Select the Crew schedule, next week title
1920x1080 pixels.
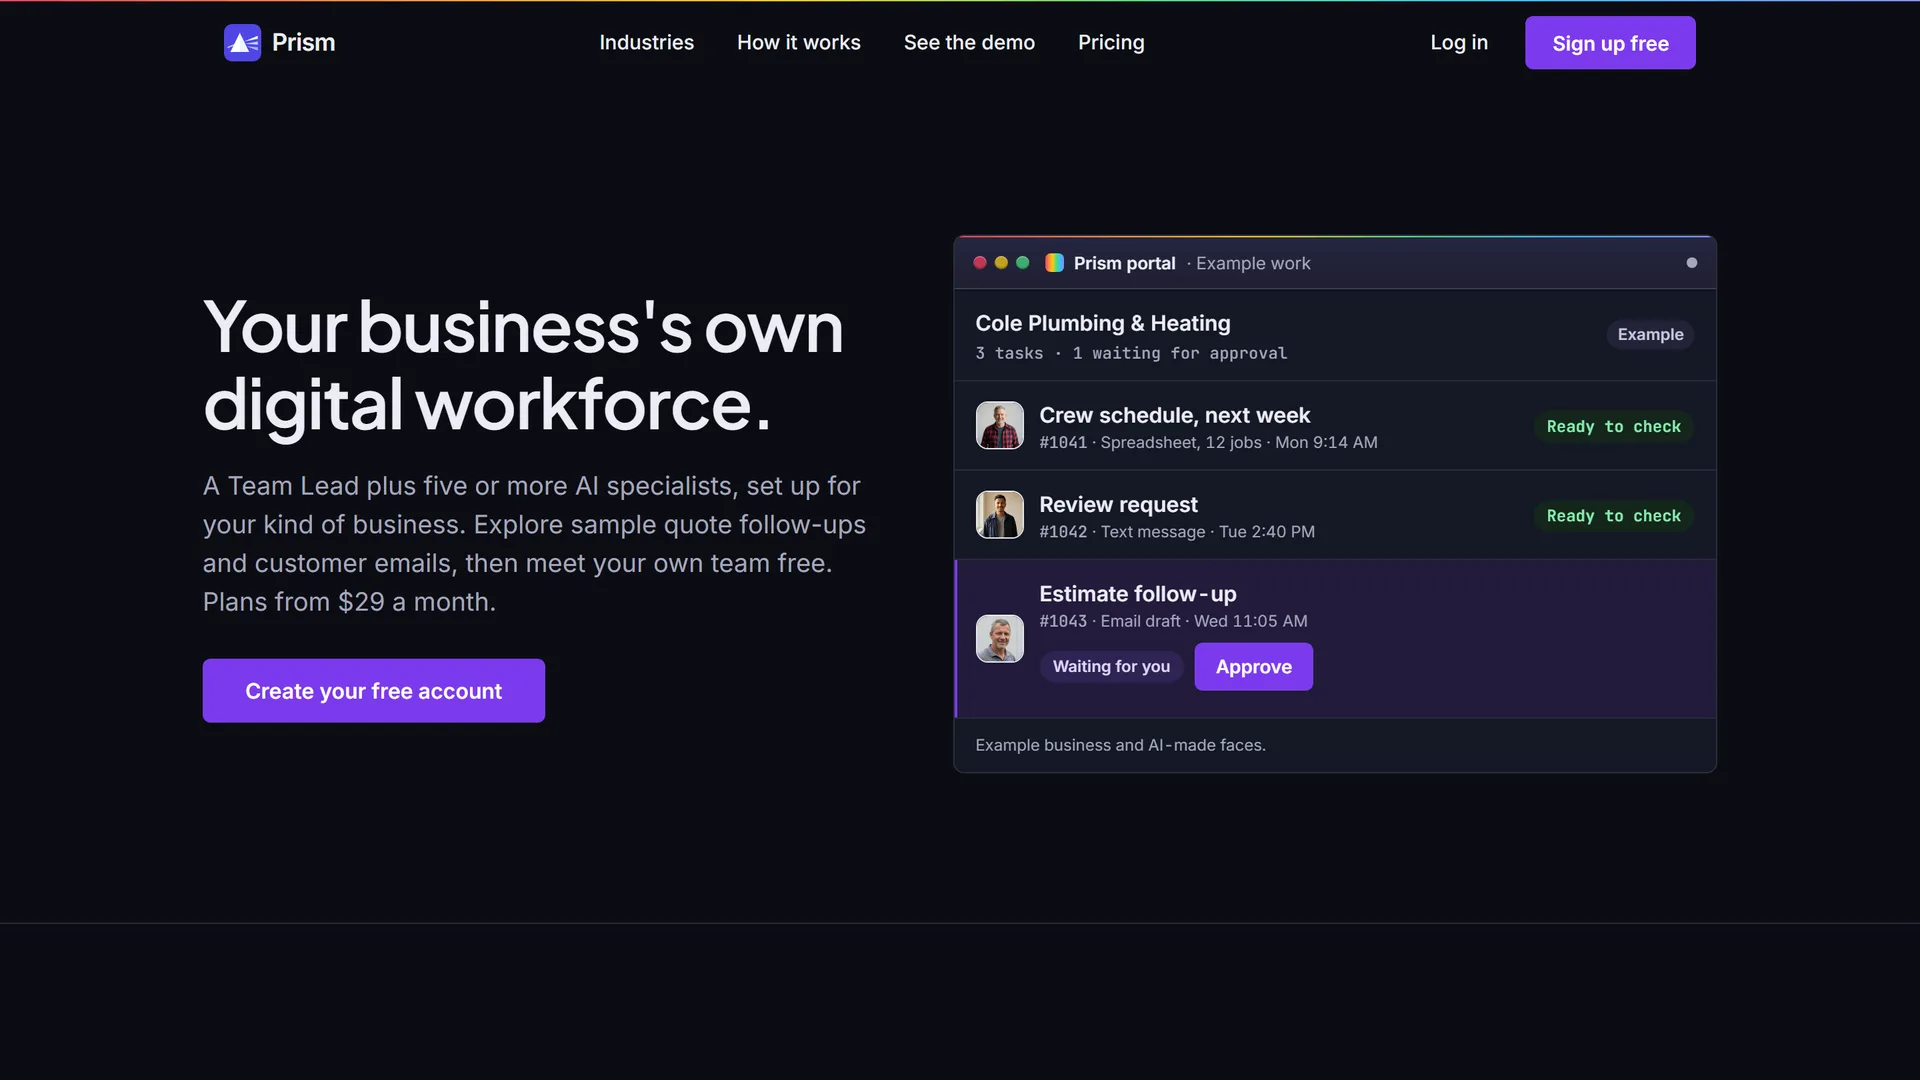click(x=1174, y=415)
